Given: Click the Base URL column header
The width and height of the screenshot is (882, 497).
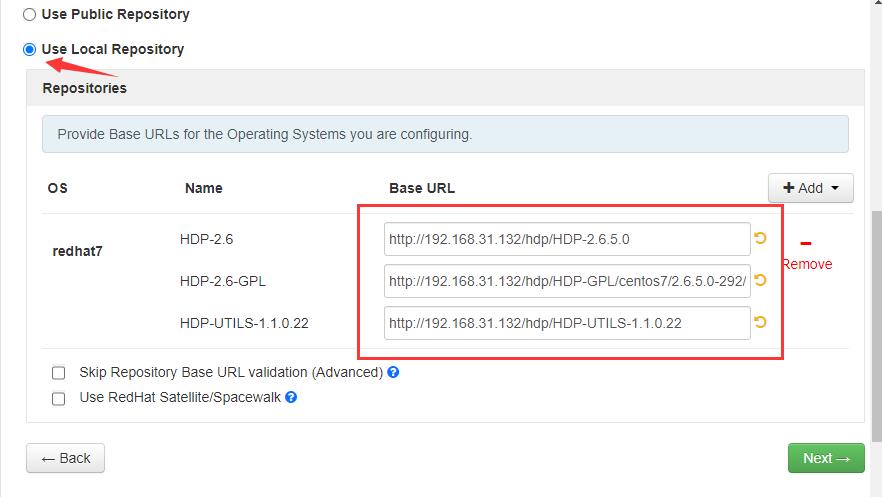Looking at the screenshot, I should tap(422, 188).
